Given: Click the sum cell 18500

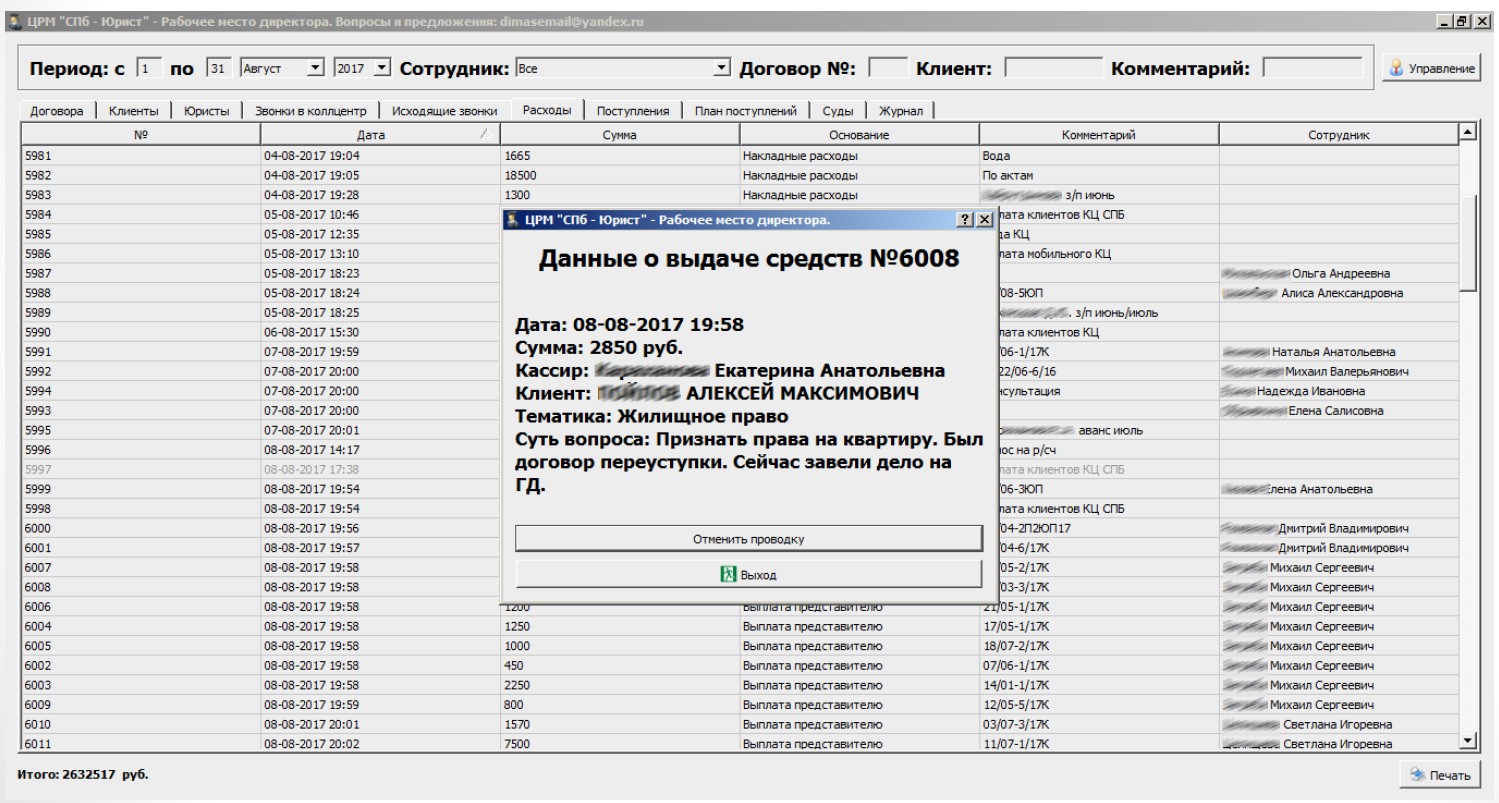Looking at the screenshot, I should [x=620, y=175].
